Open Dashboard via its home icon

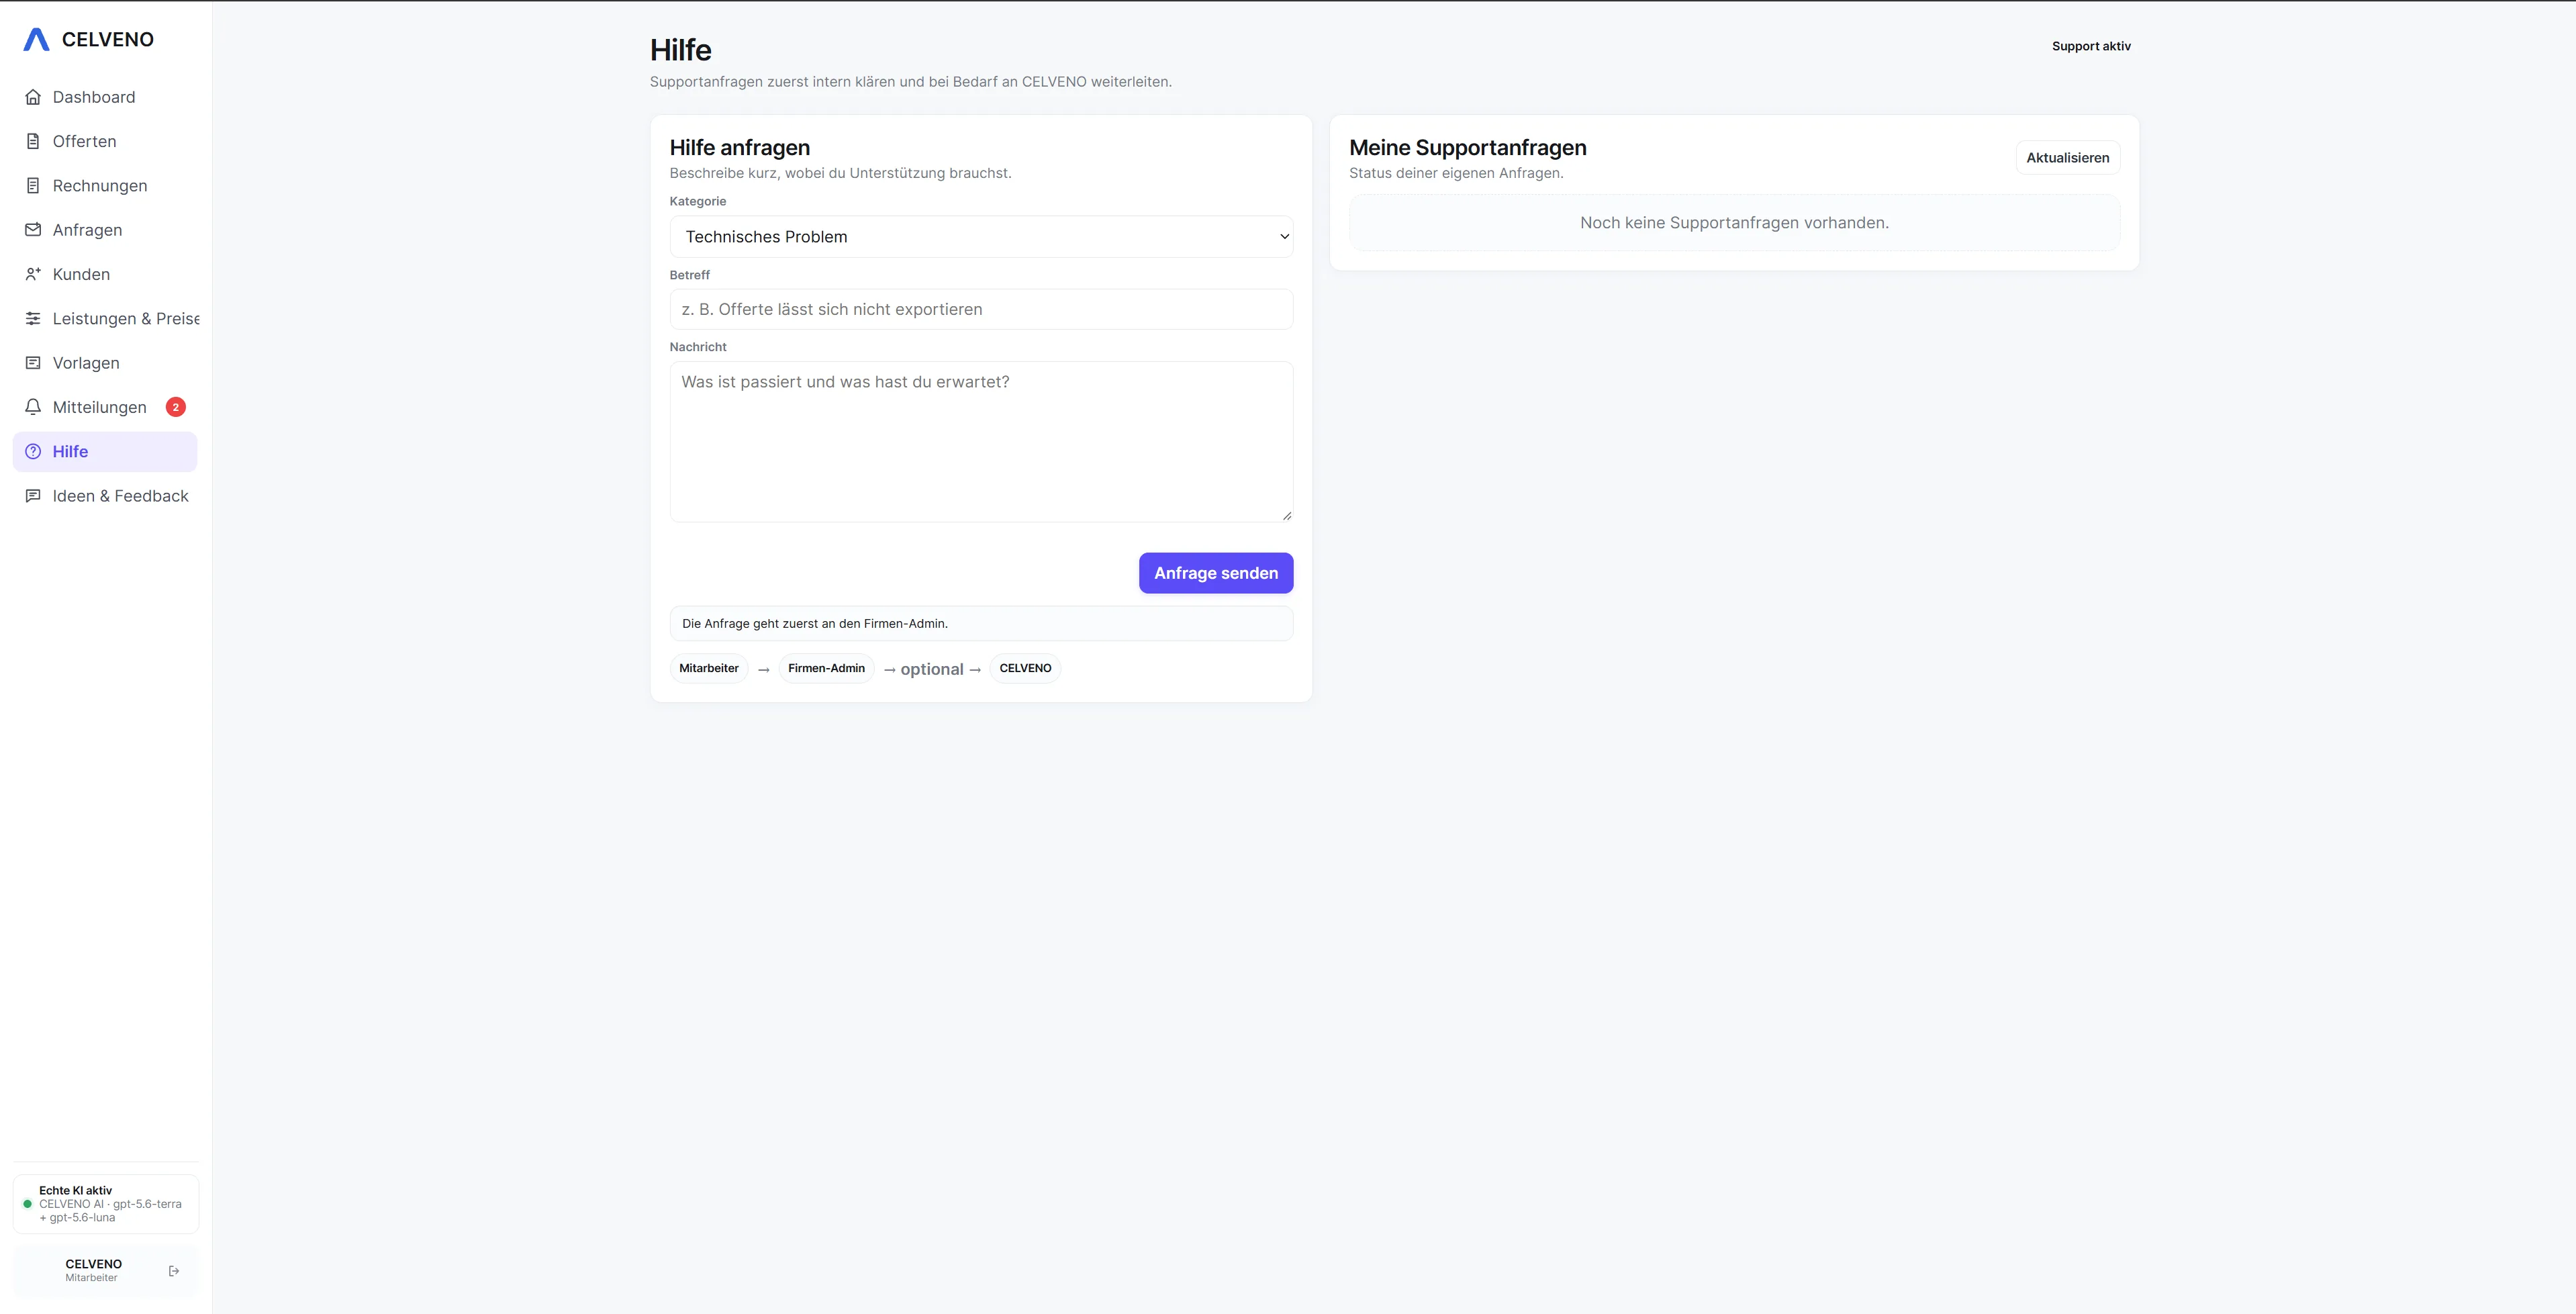[x=33, y=97]
